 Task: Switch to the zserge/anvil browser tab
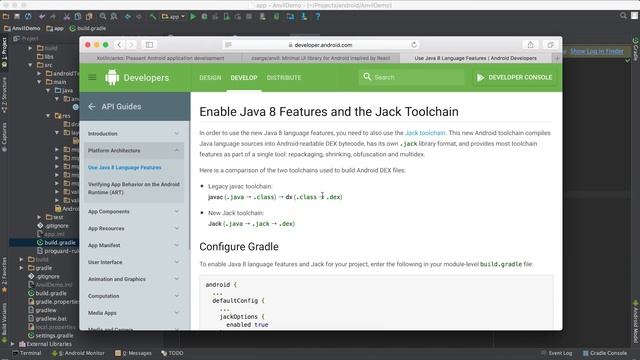point(320,58)
